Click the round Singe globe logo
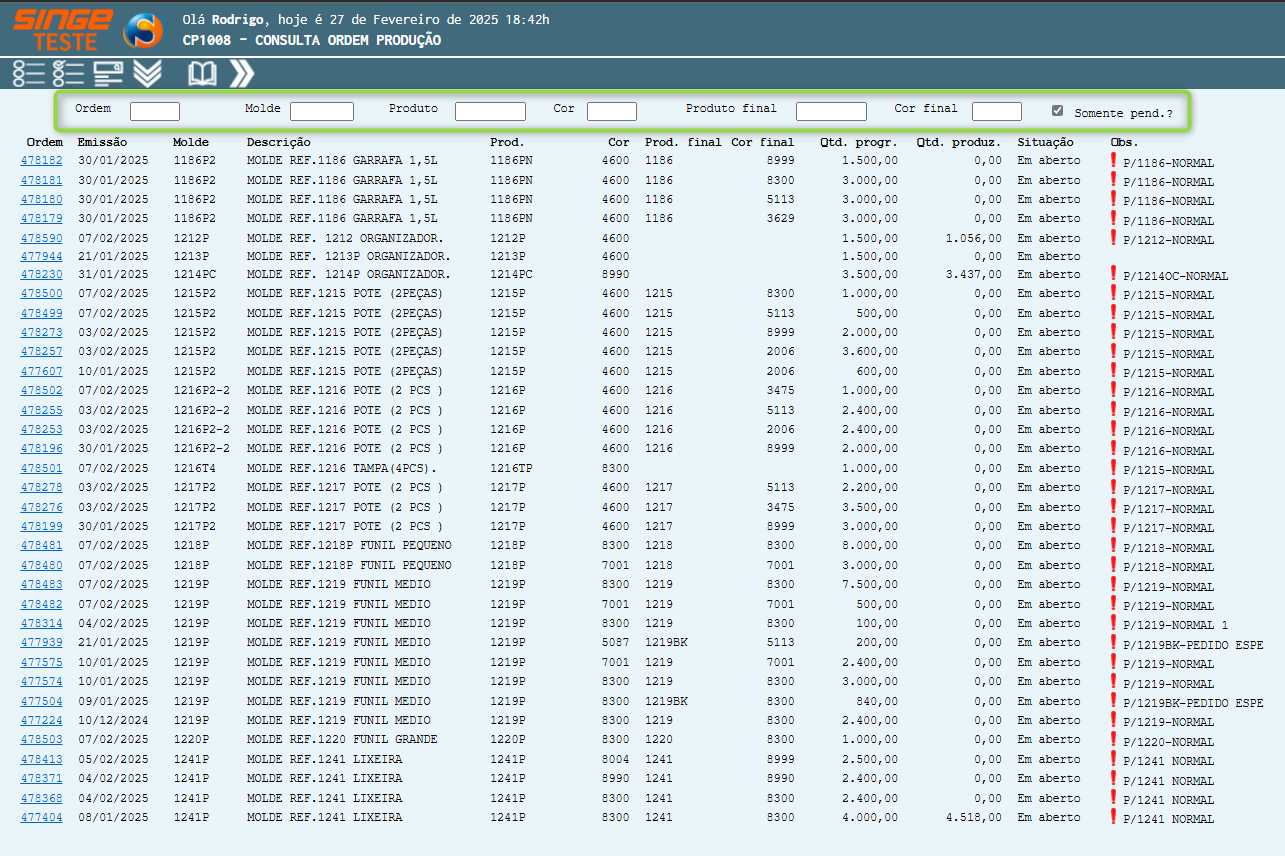This screenshot has width=1285, height=856. click(x=142, y=31)
